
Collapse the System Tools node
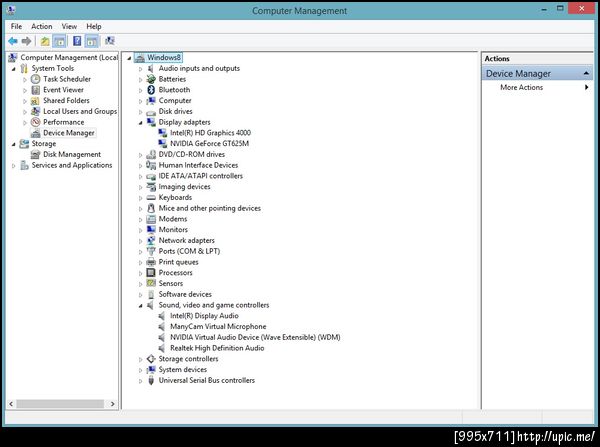point(14,69)
